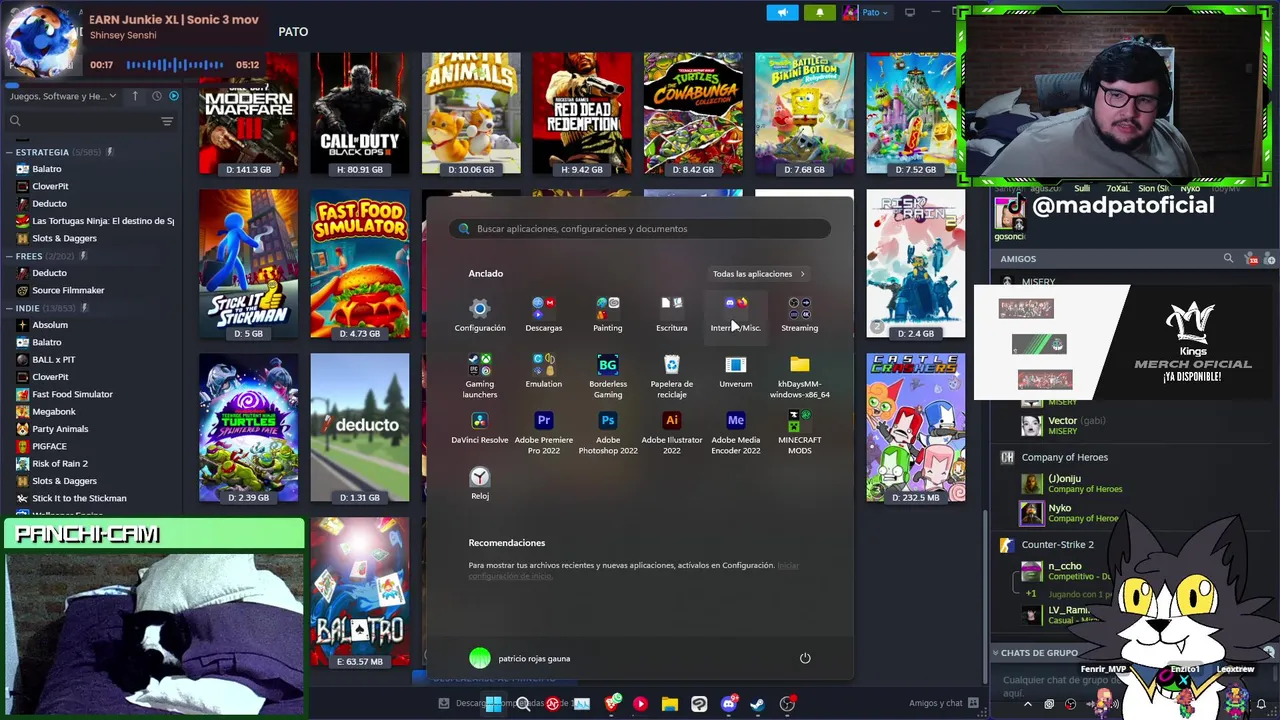Screen dimensions: 1280x720
Task: Click the Counter-Strike 2 friends group header
Action: pyautogui.click(x=1057, y=544)
